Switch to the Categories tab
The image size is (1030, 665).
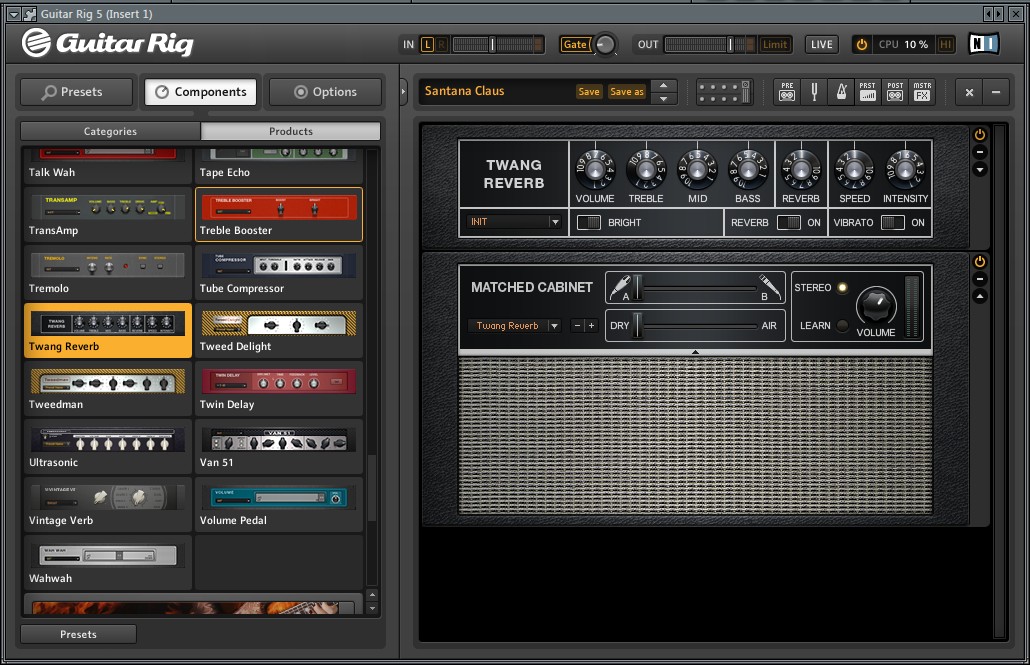[110, 131]
